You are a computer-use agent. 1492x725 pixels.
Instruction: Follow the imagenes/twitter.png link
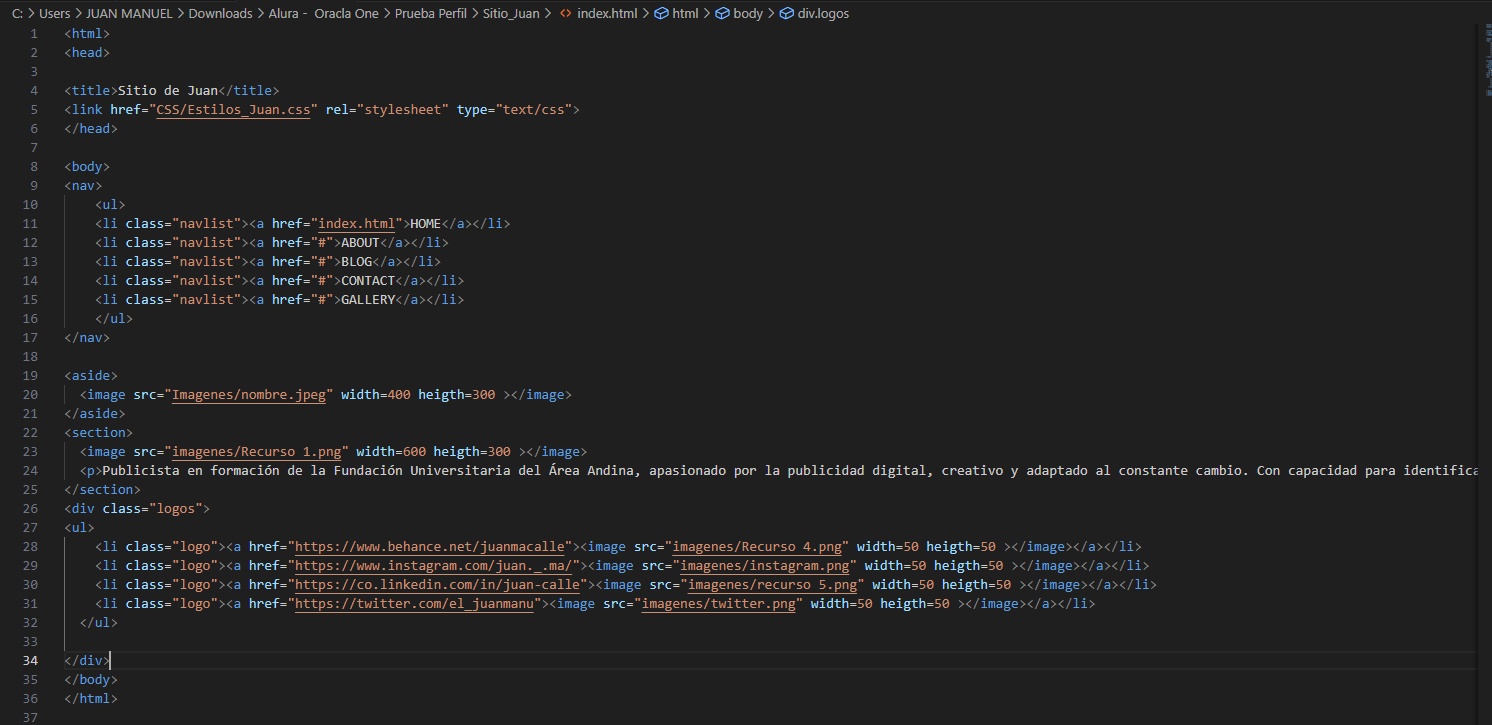pos(718,603)
